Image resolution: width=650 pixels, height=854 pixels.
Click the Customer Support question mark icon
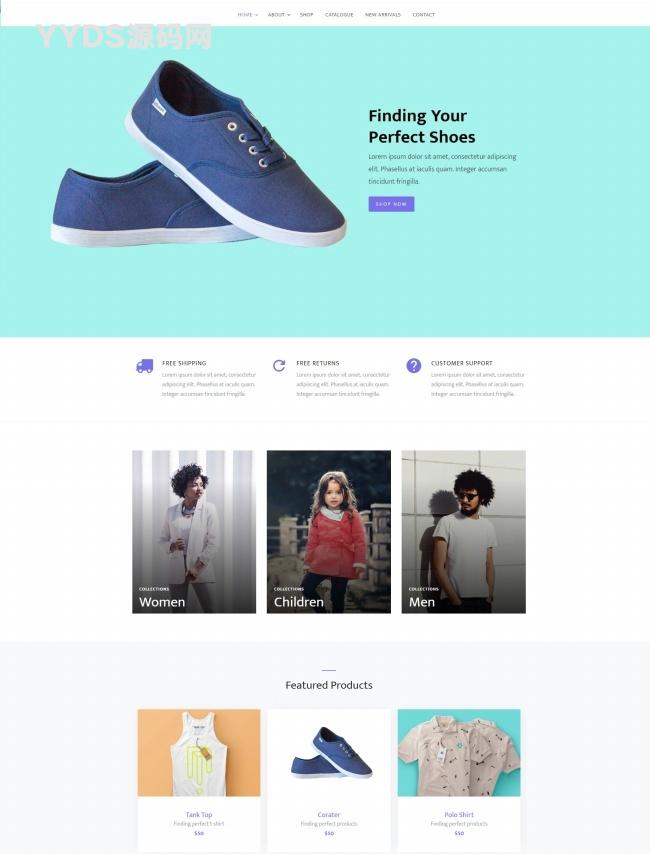pyautogui.click(x=414, y=365)
